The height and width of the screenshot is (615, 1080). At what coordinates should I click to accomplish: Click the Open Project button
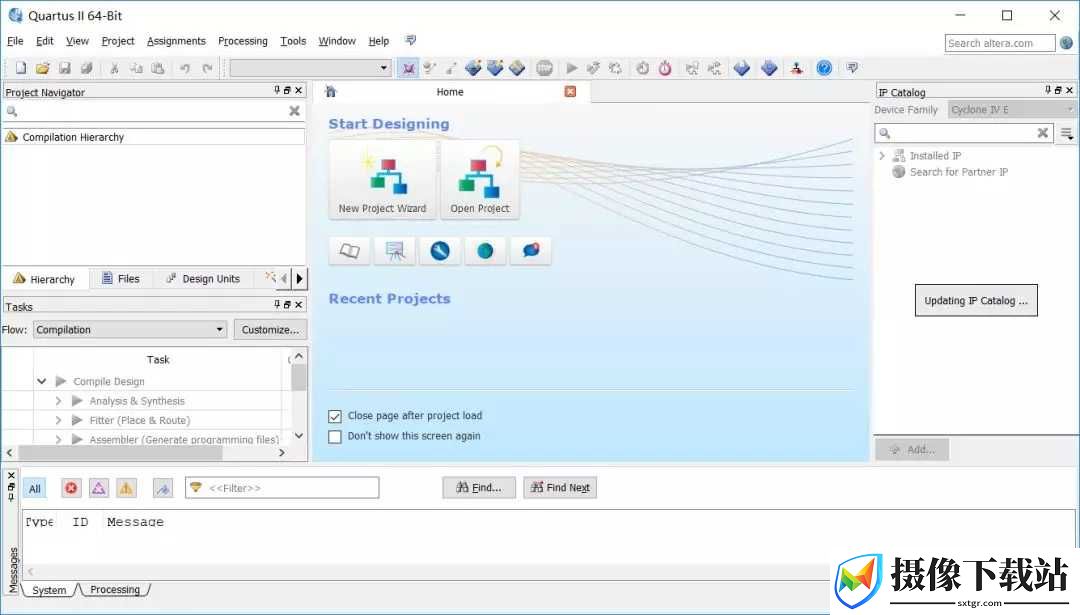[x=480, y=180]
